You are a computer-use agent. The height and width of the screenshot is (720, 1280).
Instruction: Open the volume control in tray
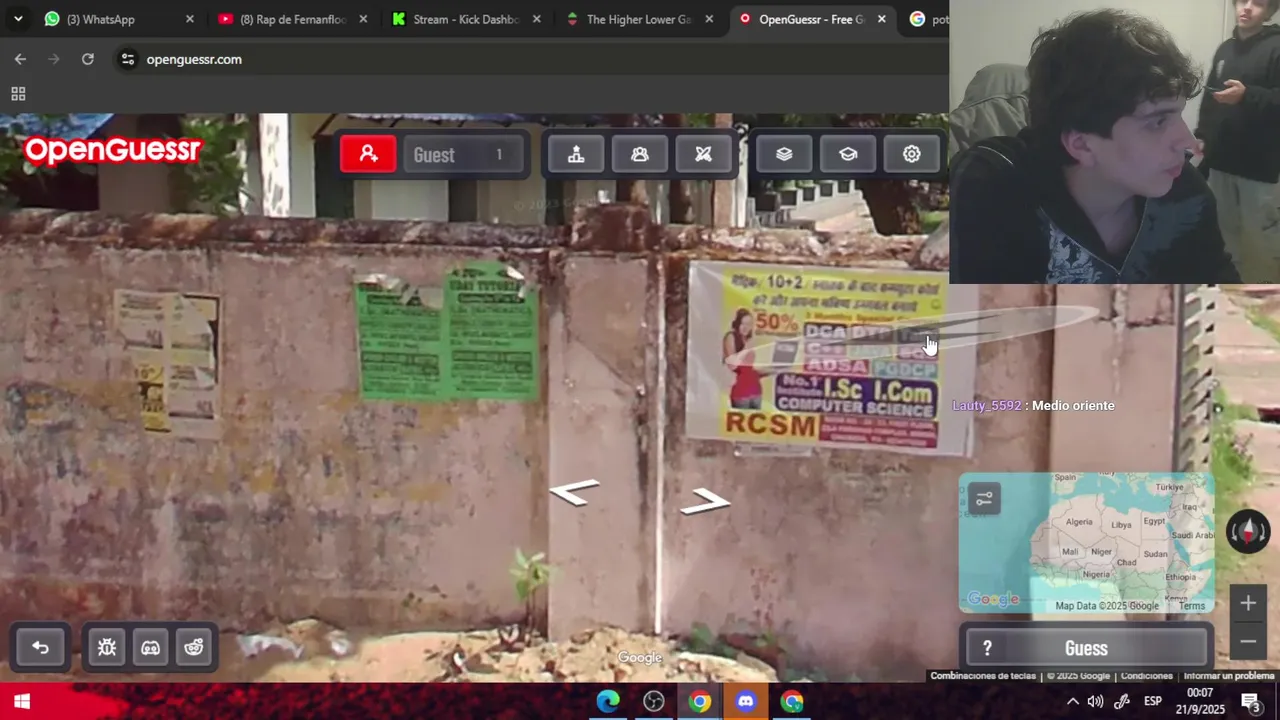(x=1095, y=701)
